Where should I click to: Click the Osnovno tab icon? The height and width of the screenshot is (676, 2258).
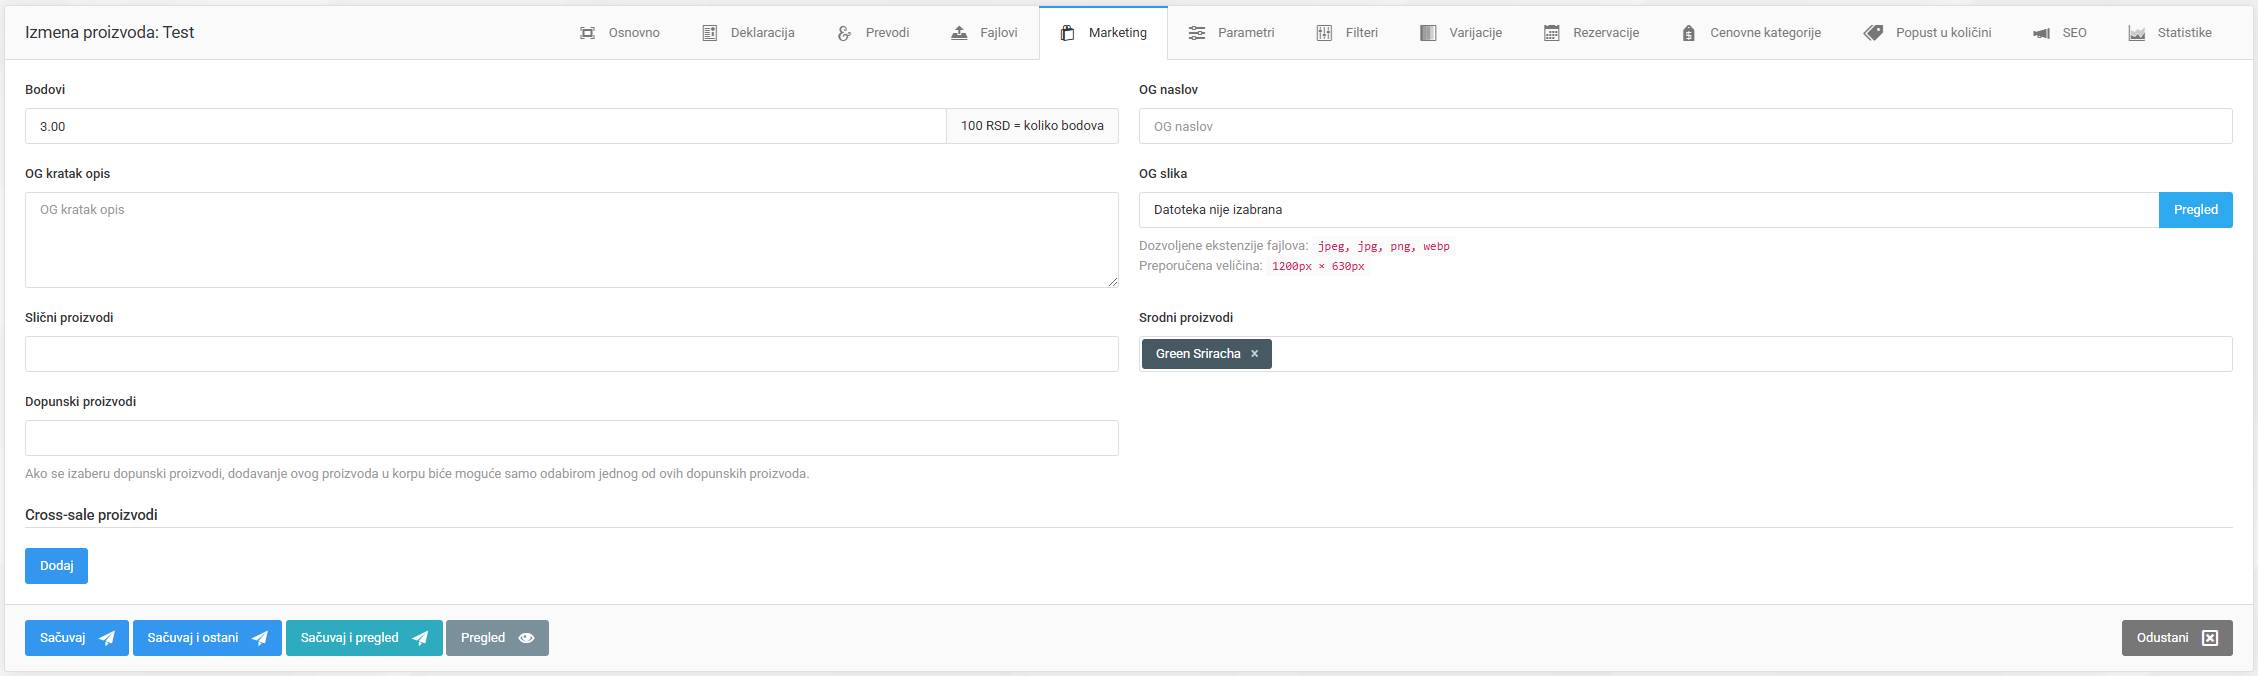click(x=587, y=33)
